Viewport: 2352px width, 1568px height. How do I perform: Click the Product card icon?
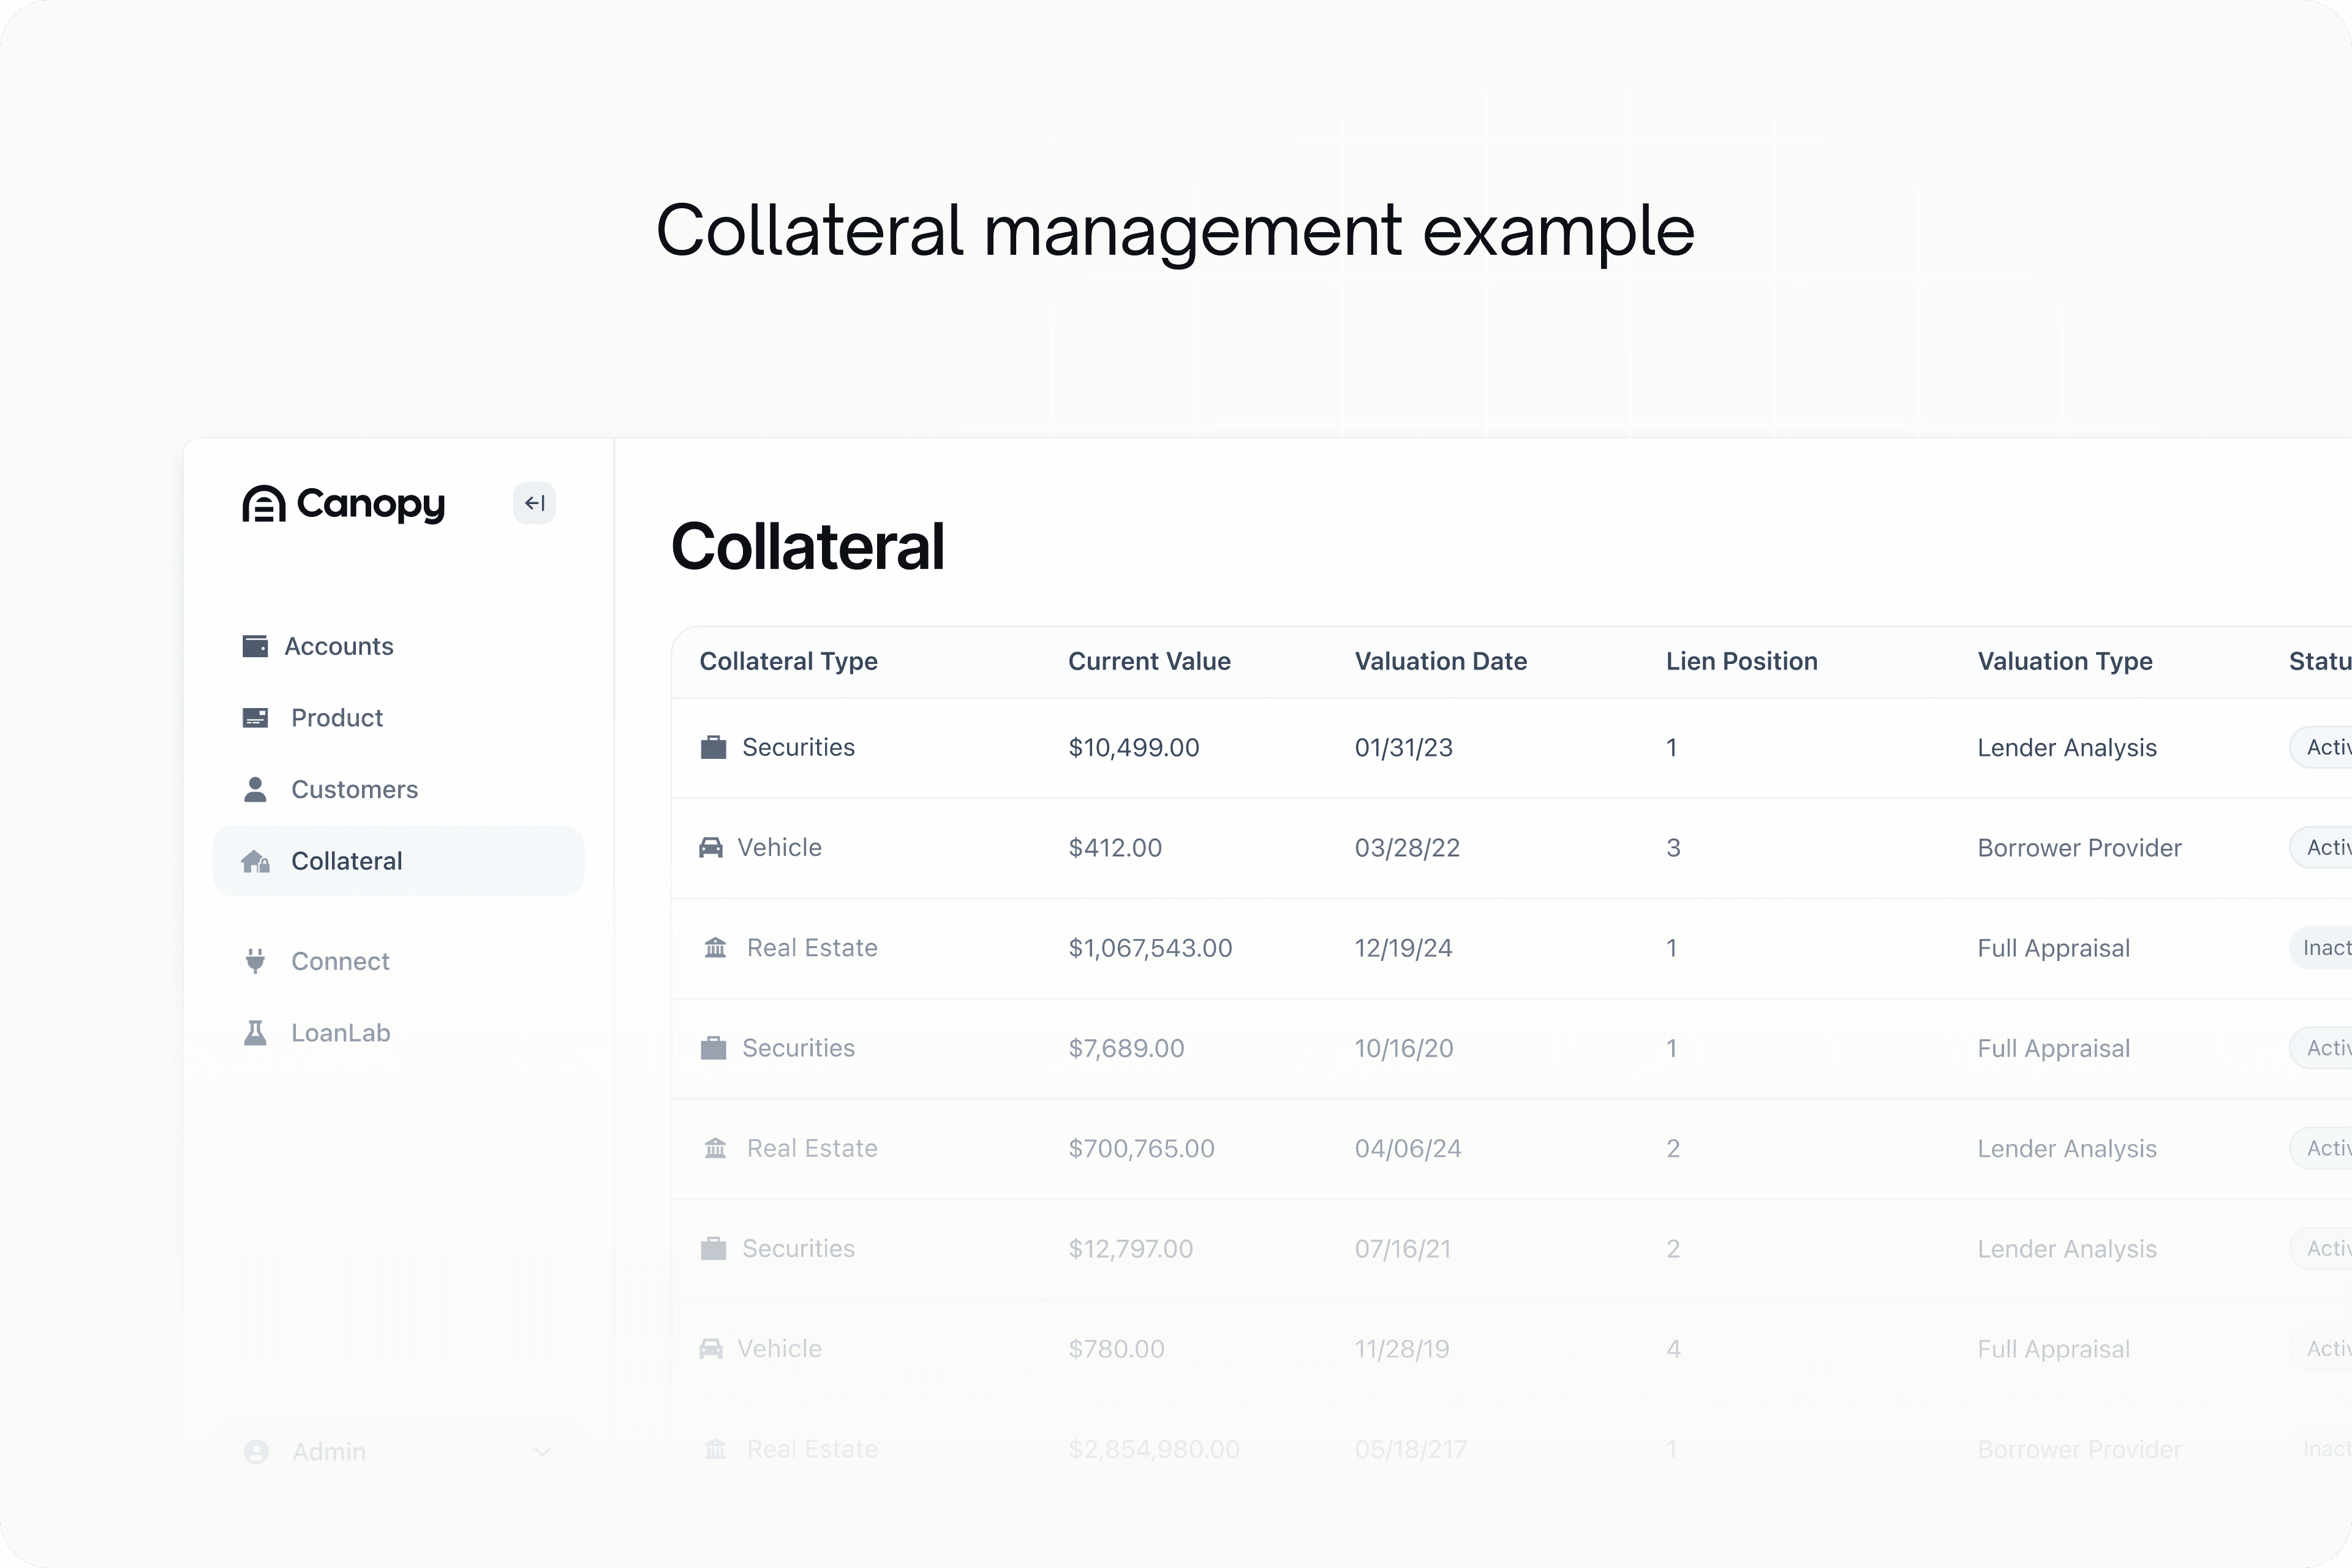tap(255, 718)
